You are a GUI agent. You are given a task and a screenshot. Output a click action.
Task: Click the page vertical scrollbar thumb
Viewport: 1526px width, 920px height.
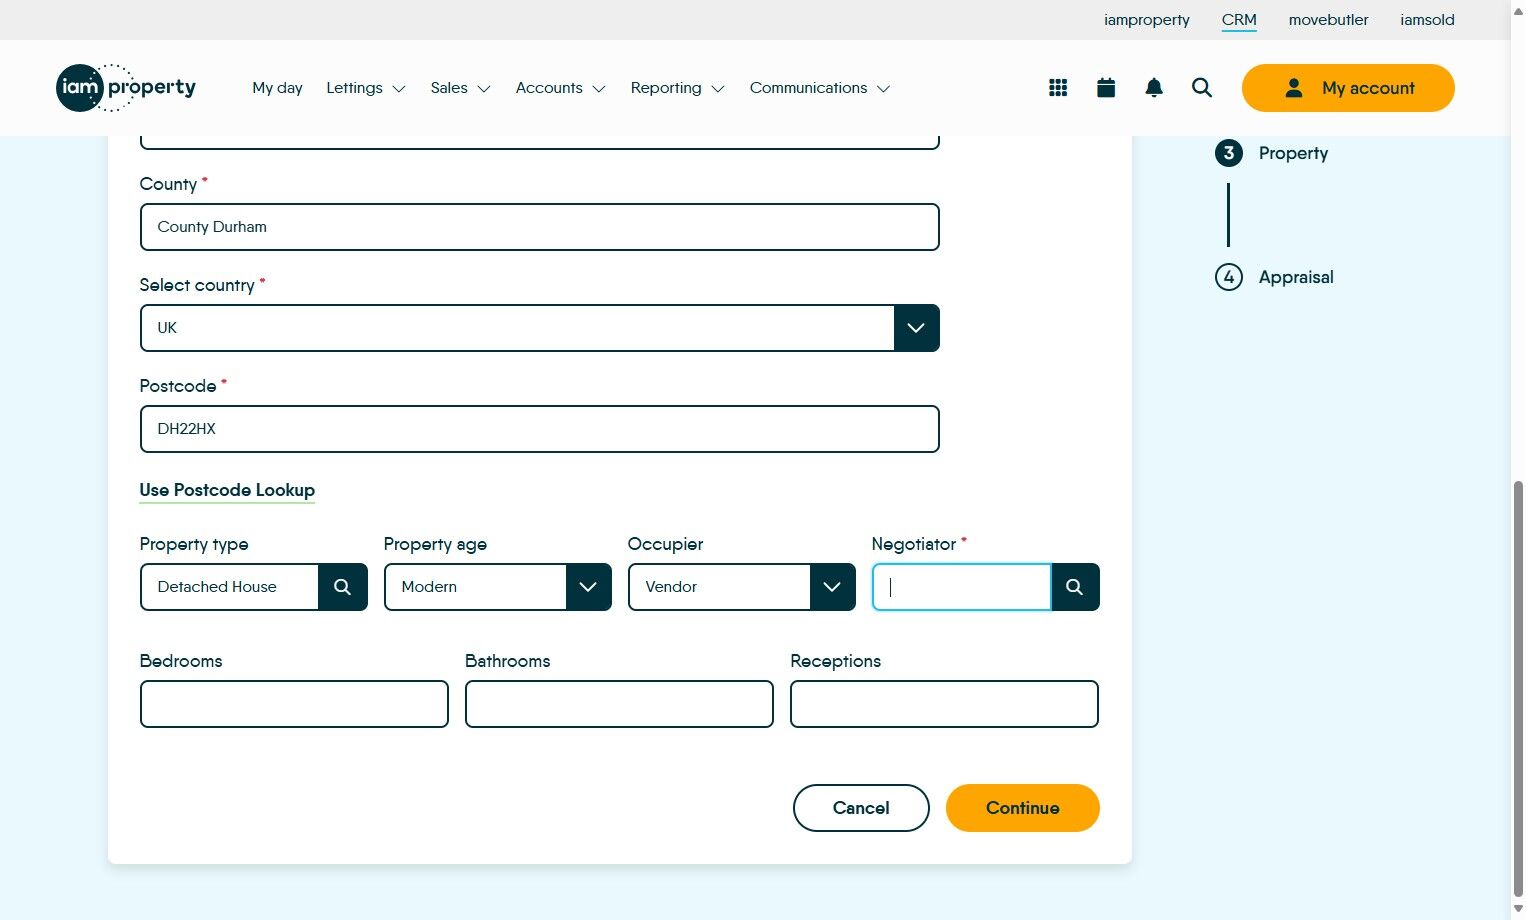pyautogui.click(x=1518, y=688)
